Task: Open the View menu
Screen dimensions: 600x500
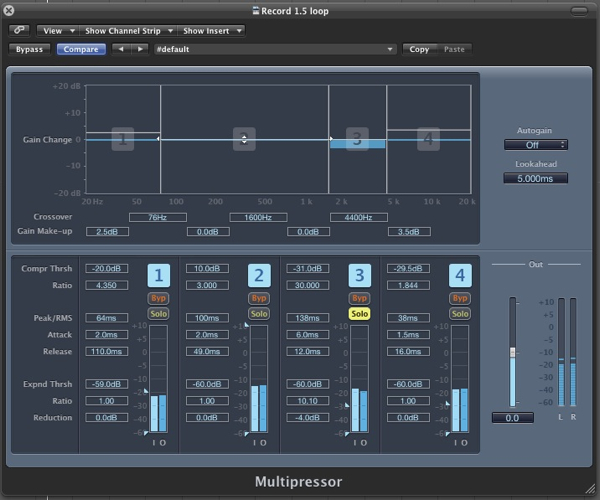Action: [58, 31]
